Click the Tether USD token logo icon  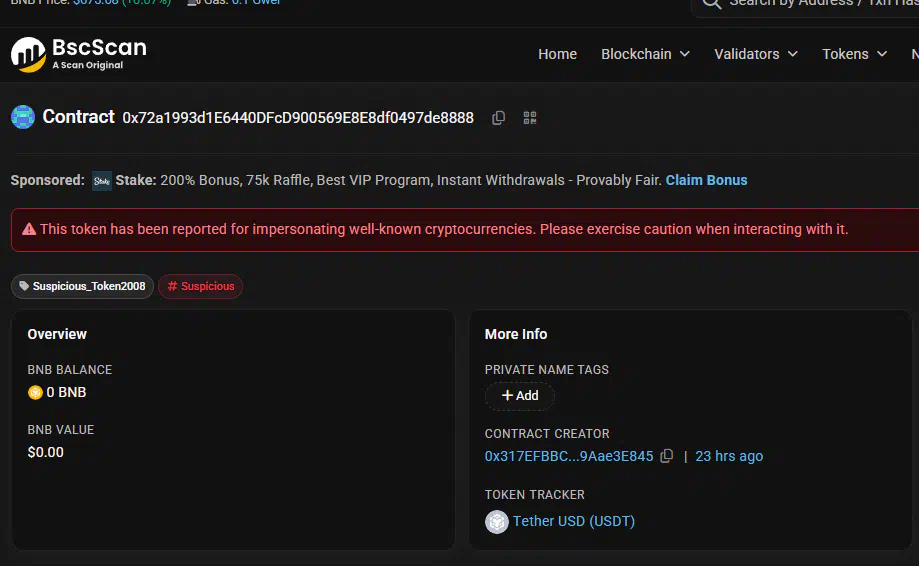pyautogui.click(x=496, y=521)
